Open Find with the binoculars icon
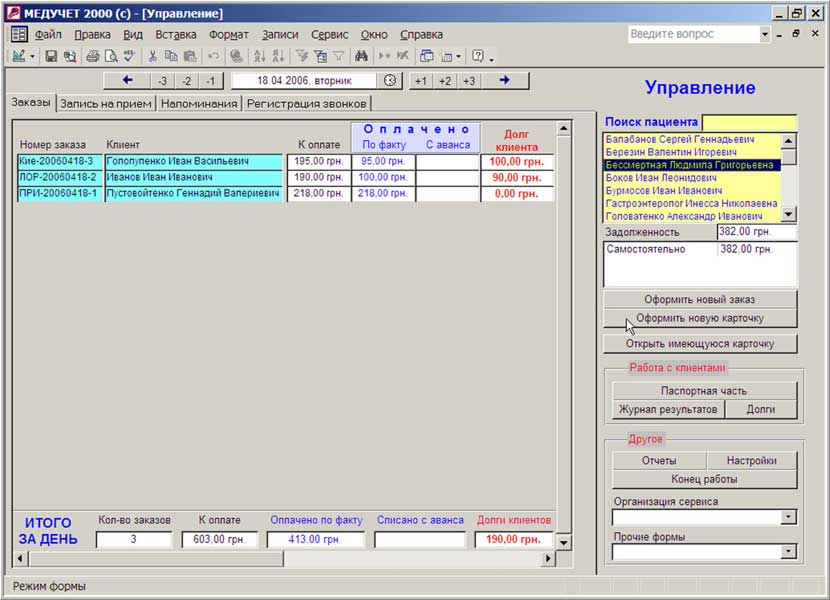 [x=362, y=56]
